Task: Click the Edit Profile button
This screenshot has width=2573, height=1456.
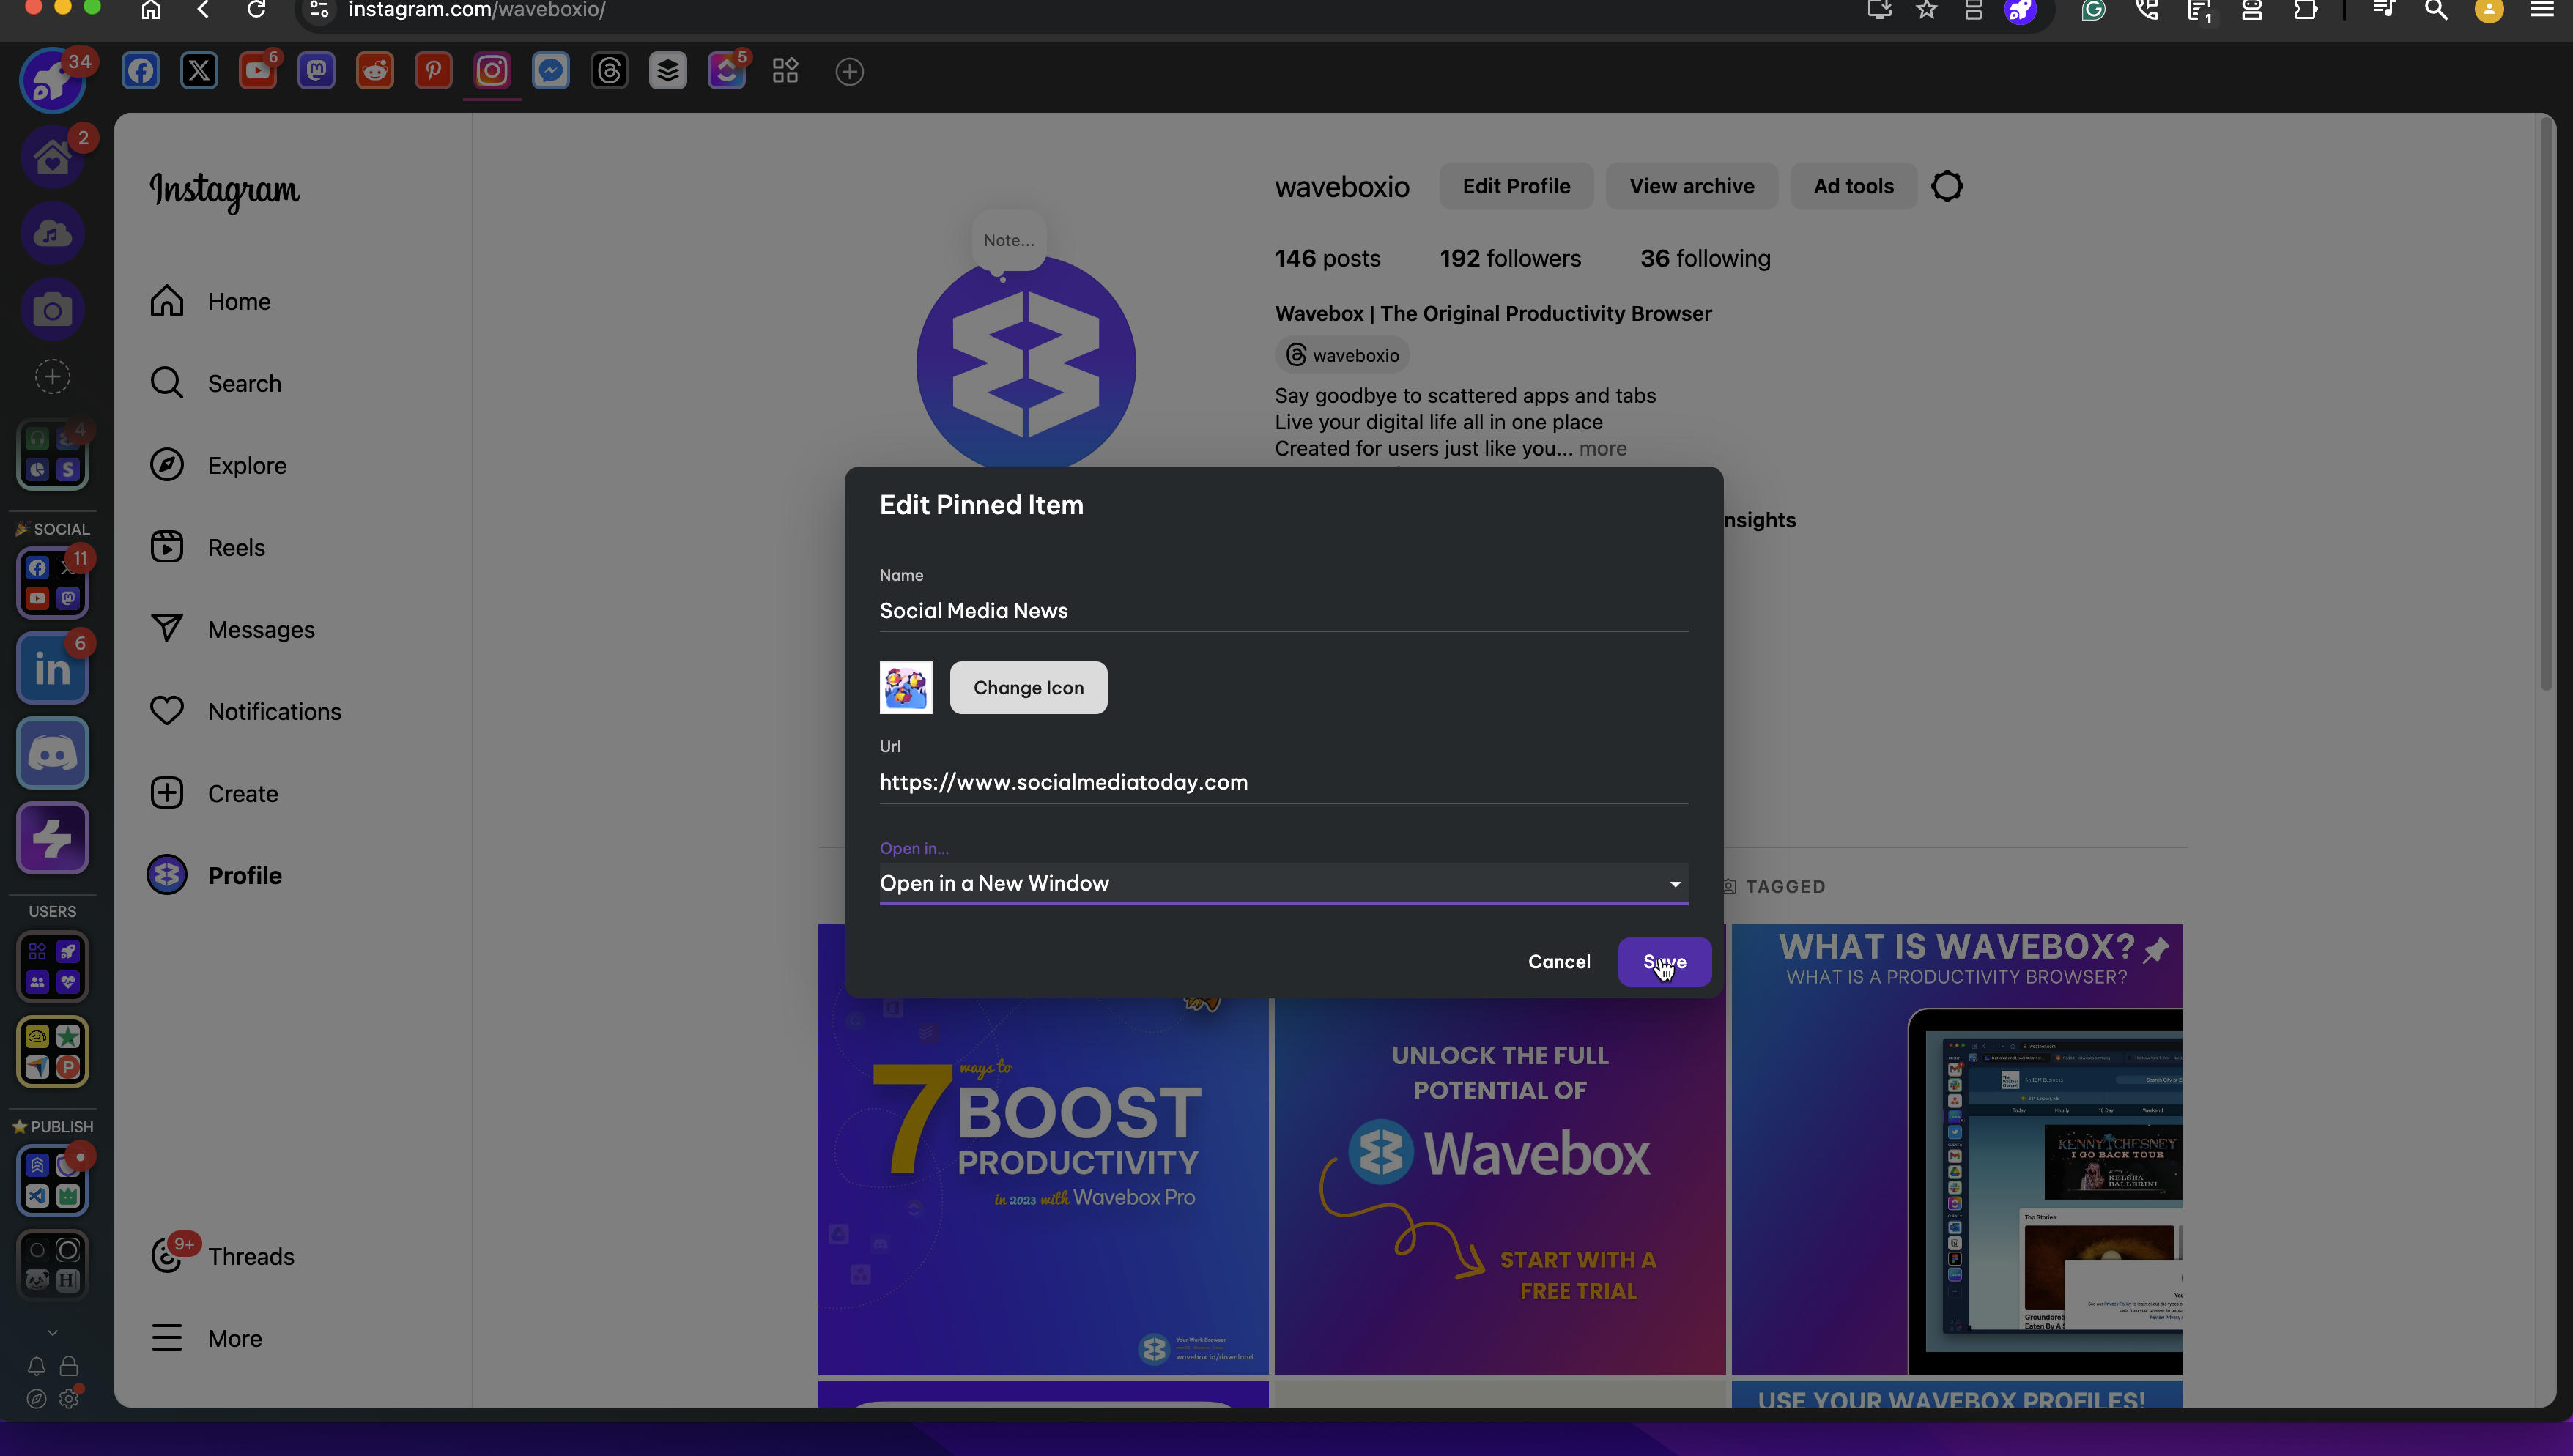Action: [x=1516, y=186]
